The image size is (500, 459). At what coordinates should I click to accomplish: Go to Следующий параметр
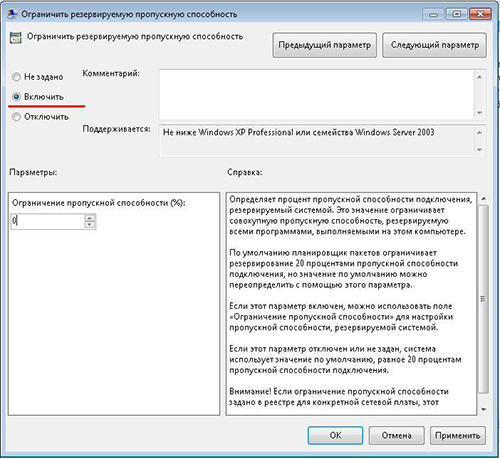pyautogui.click(x=434, y=45)
